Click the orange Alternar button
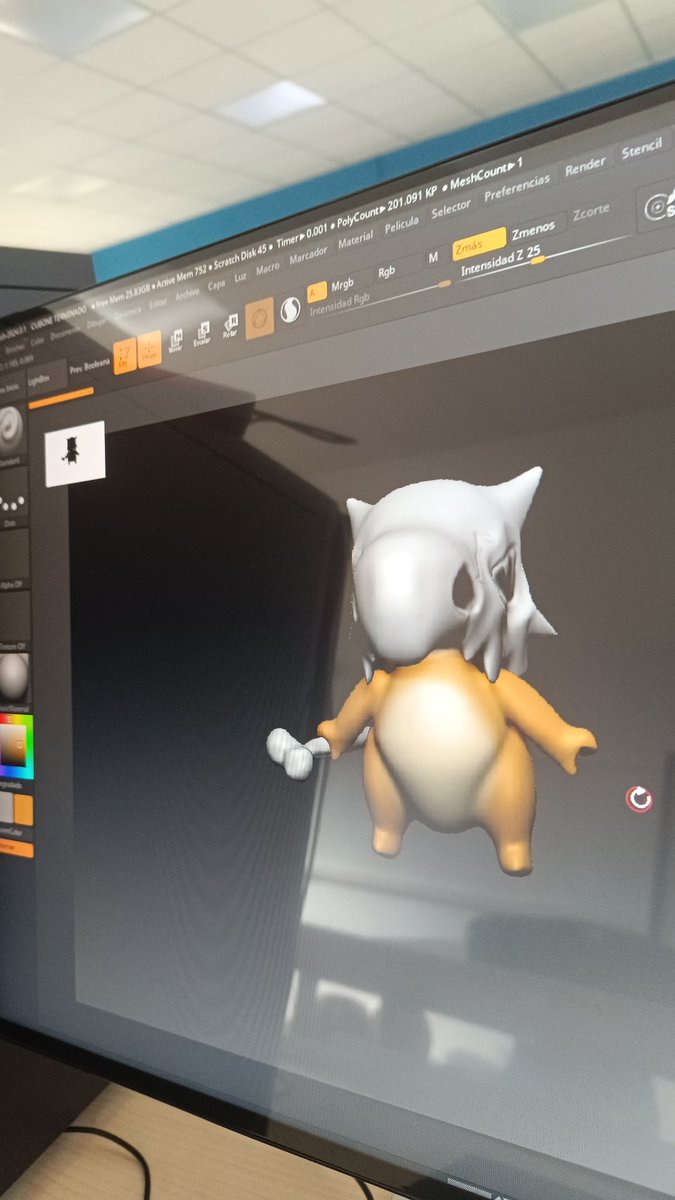Viewport: 675px width, 1200px height. point(16,850)
